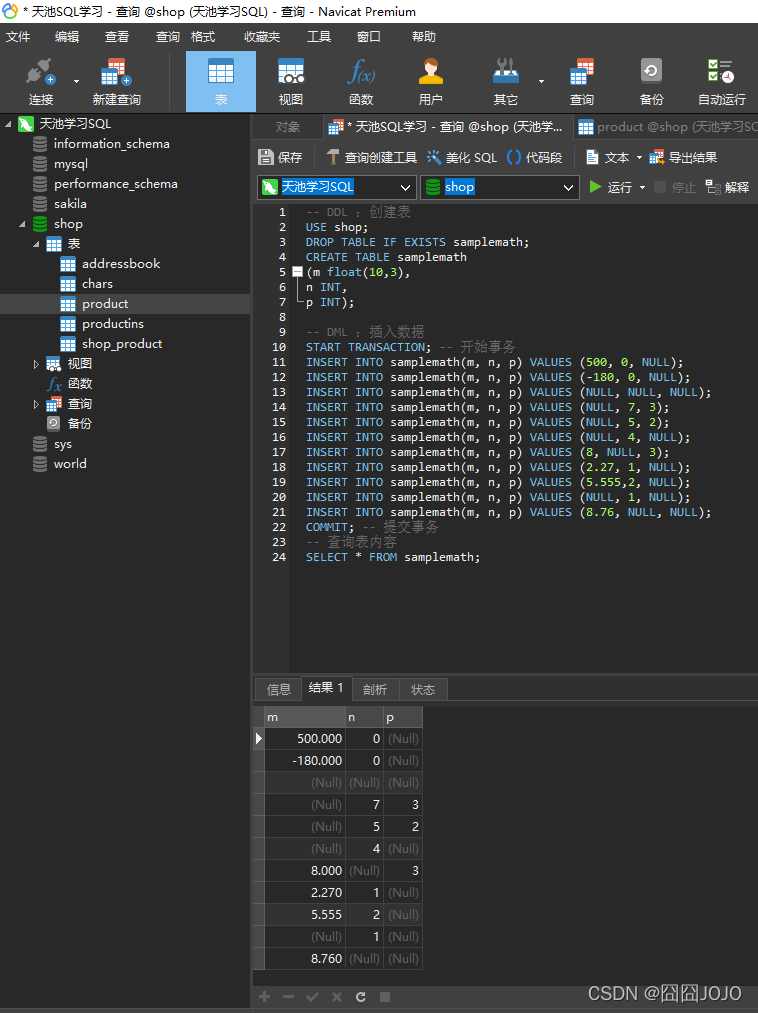Screen dimensions: 758x1013
Task: Click the 解释 explain button
Action: click(x=728, y=187)
